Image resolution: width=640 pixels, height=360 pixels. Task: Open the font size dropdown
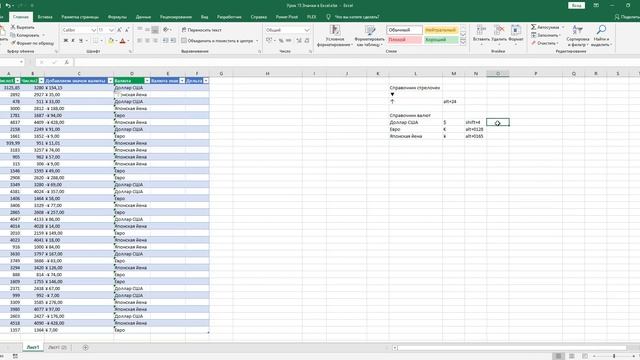(112, 30)
